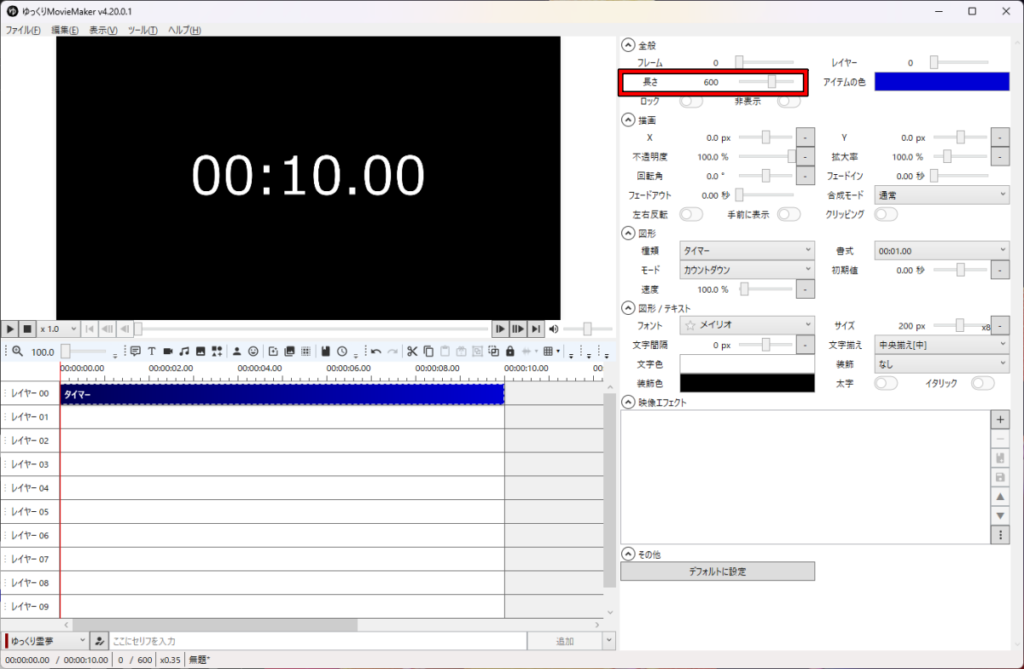Toggle the ロック switch
1024x669 pixels.
(691, 101)
